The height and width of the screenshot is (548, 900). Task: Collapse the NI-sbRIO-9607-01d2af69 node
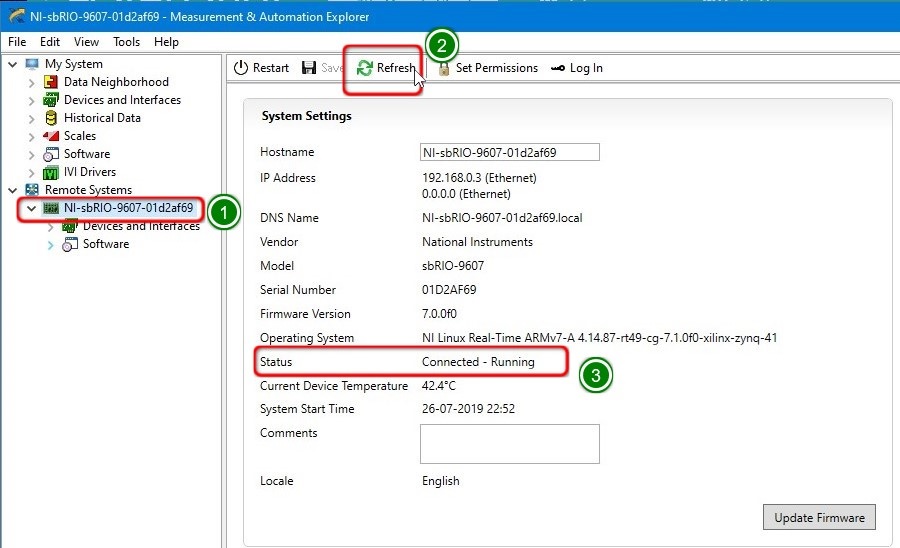click(31, 208)
